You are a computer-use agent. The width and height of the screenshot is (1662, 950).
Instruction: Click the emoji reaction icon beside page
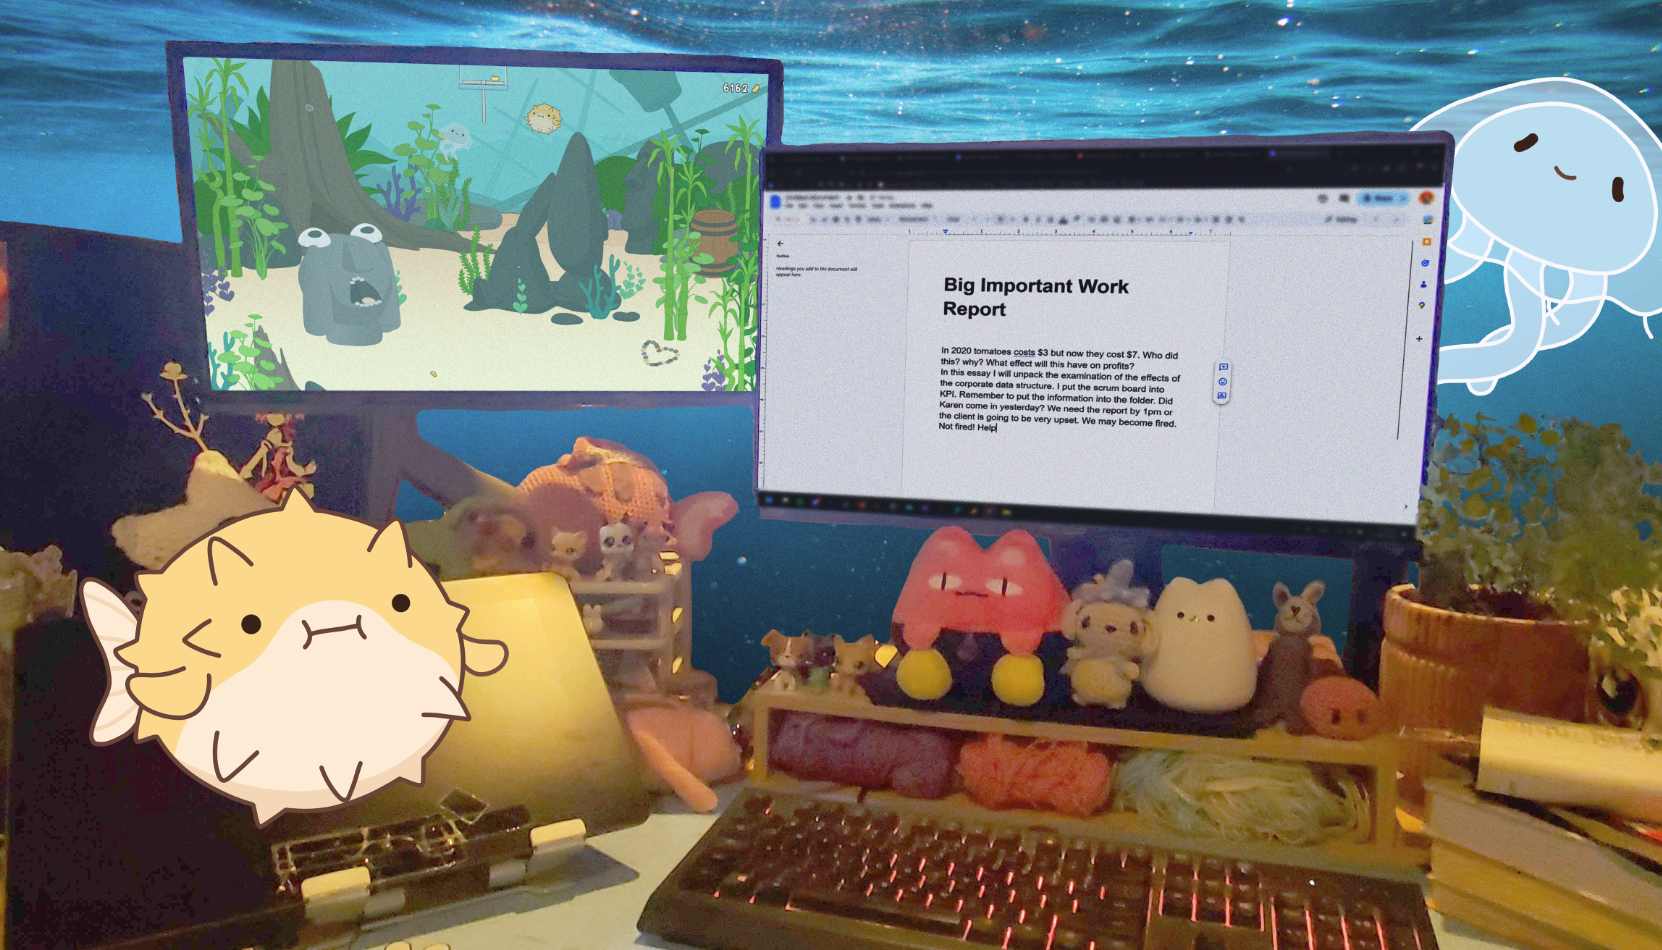coord(1223,382)
